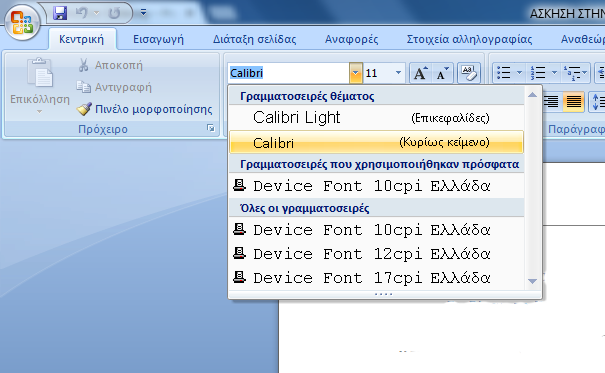Choose Device Font 17cpi Ελλάδα
This screenshot has height=373, width=605.
click(377, 278)
